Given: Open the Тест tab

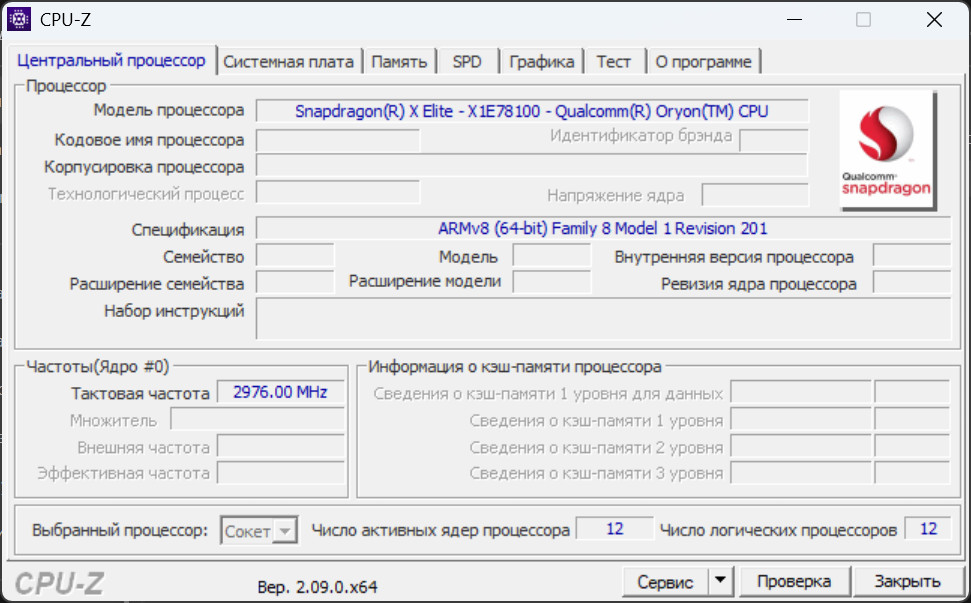Looking at the screenshot, I should [614, 62].
